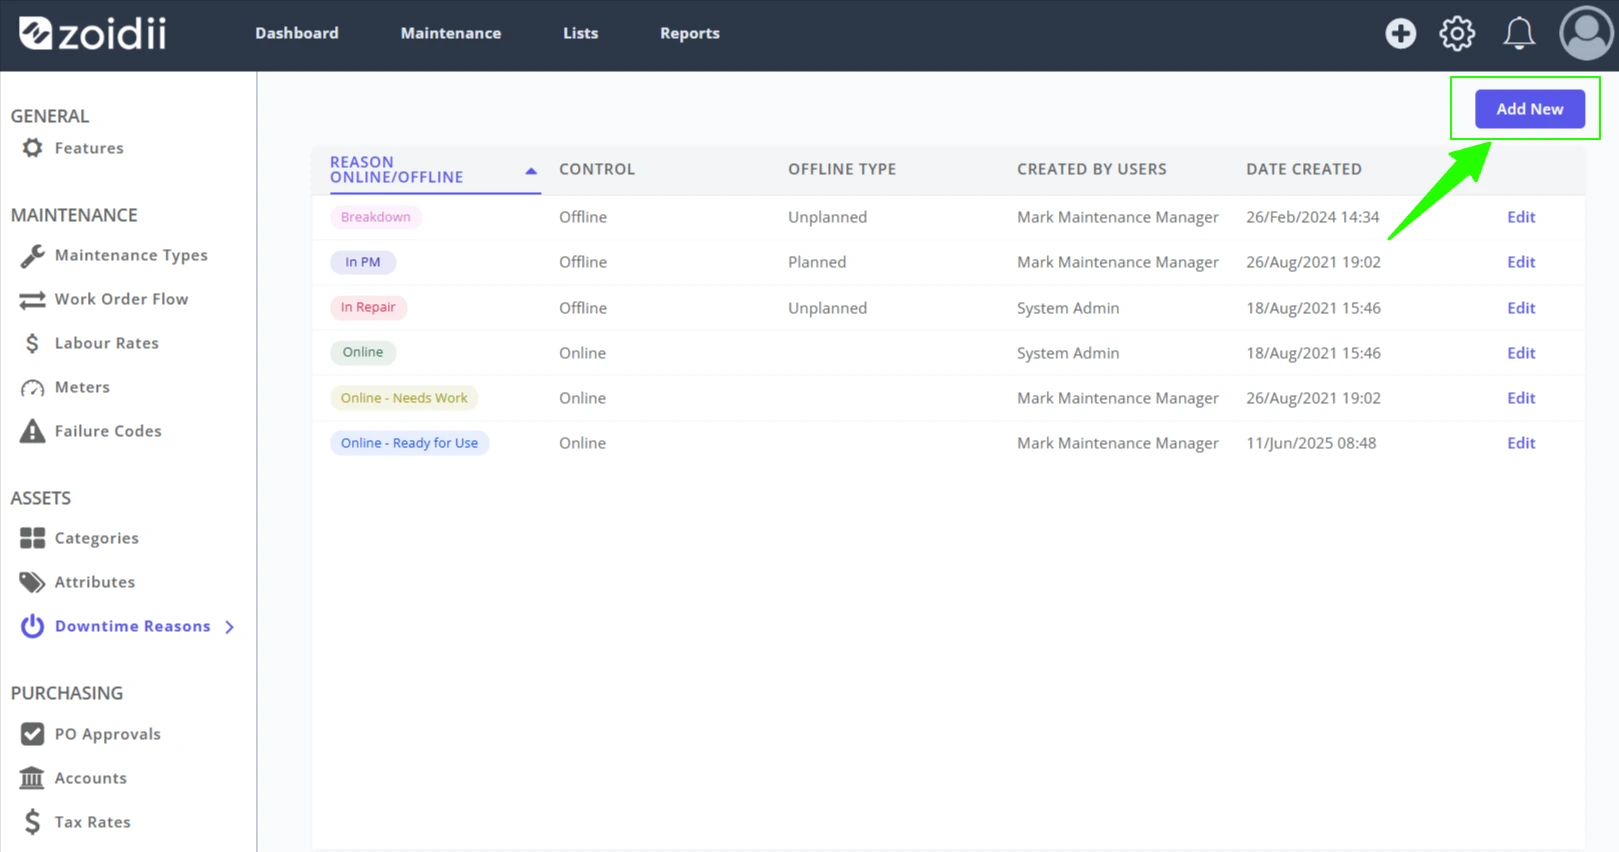This screenshot has height=852, width=1619.
Task: Open the settings gear icon in header
Action: point(1457,33)
